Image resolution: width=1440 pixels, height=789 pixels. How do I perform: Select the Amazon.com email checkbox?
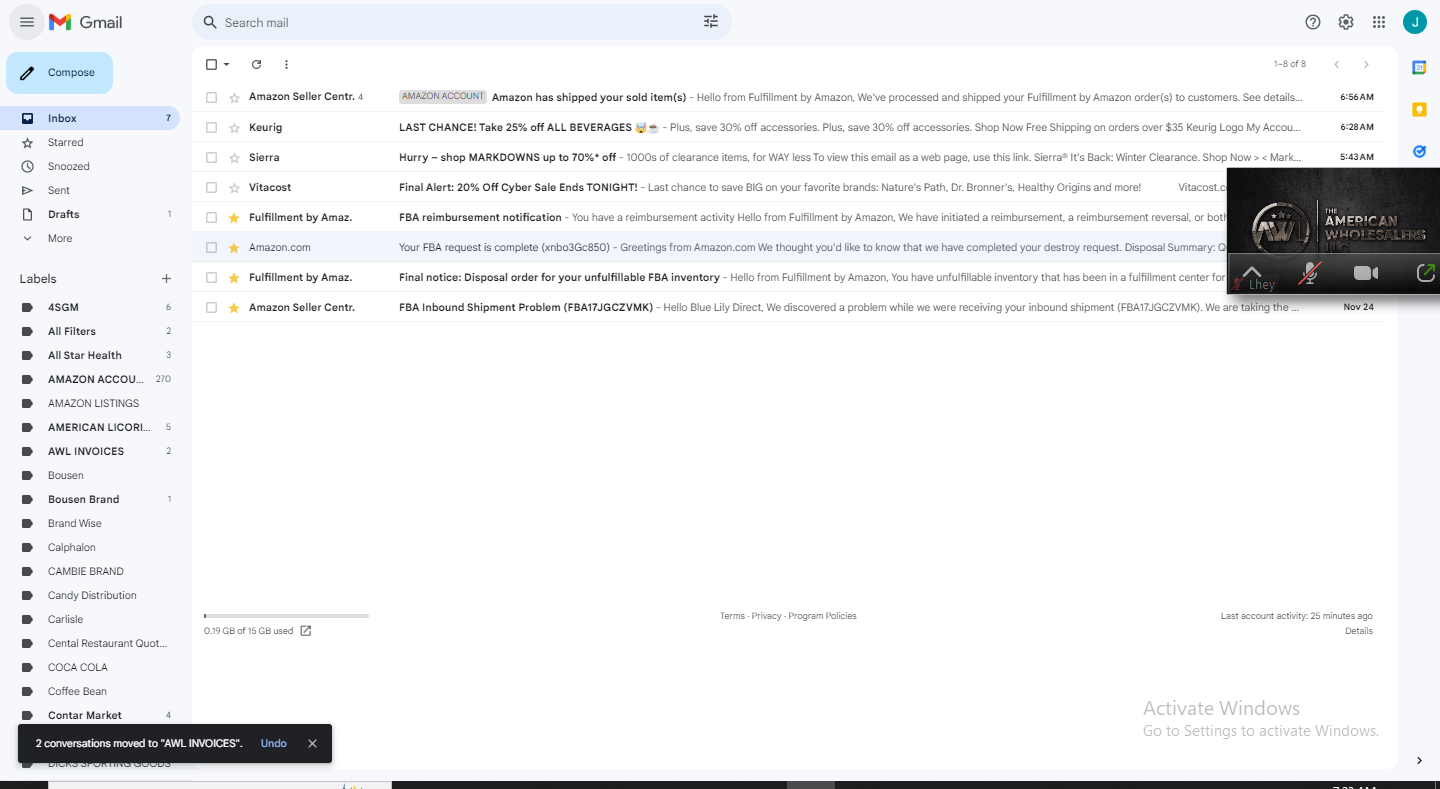[x=211, y=248]
